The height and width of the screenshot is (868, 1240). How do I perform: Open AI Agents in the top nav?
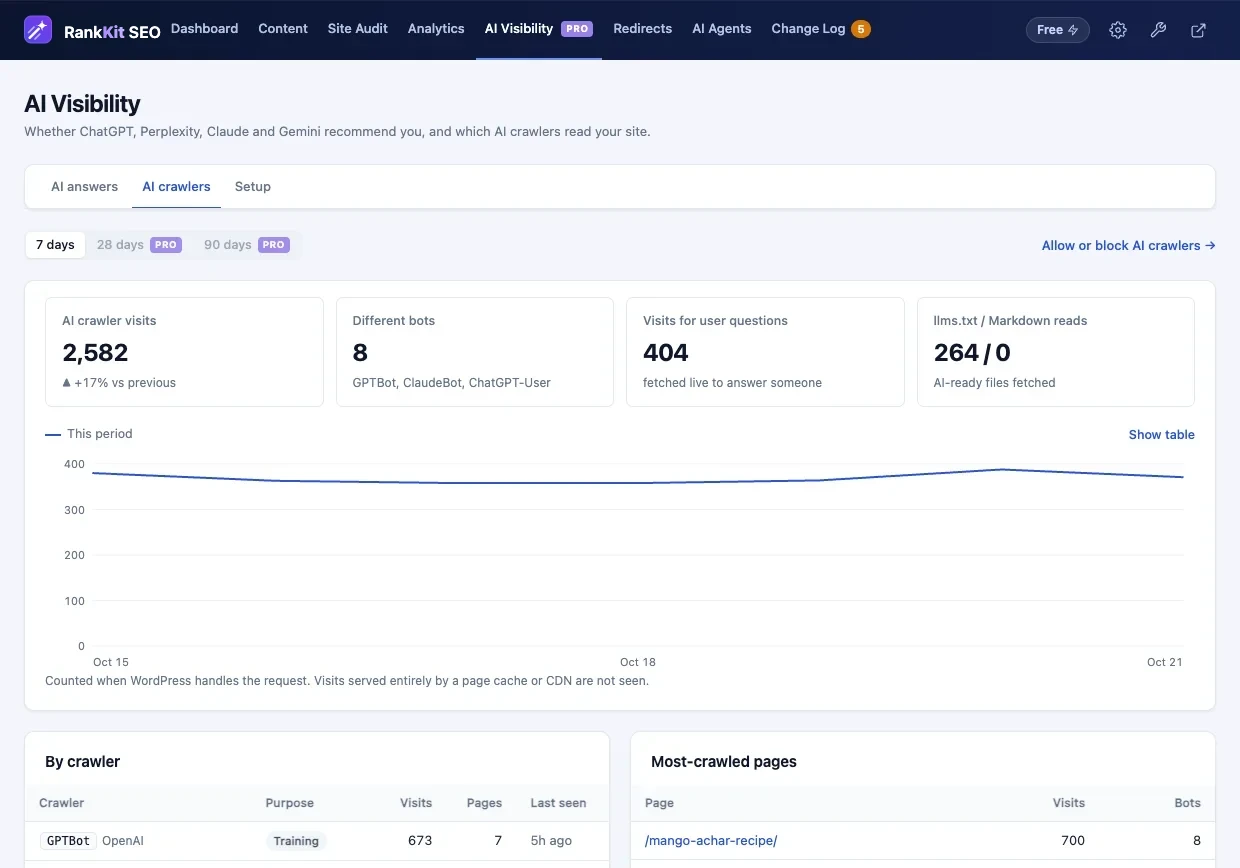(722, 29)
